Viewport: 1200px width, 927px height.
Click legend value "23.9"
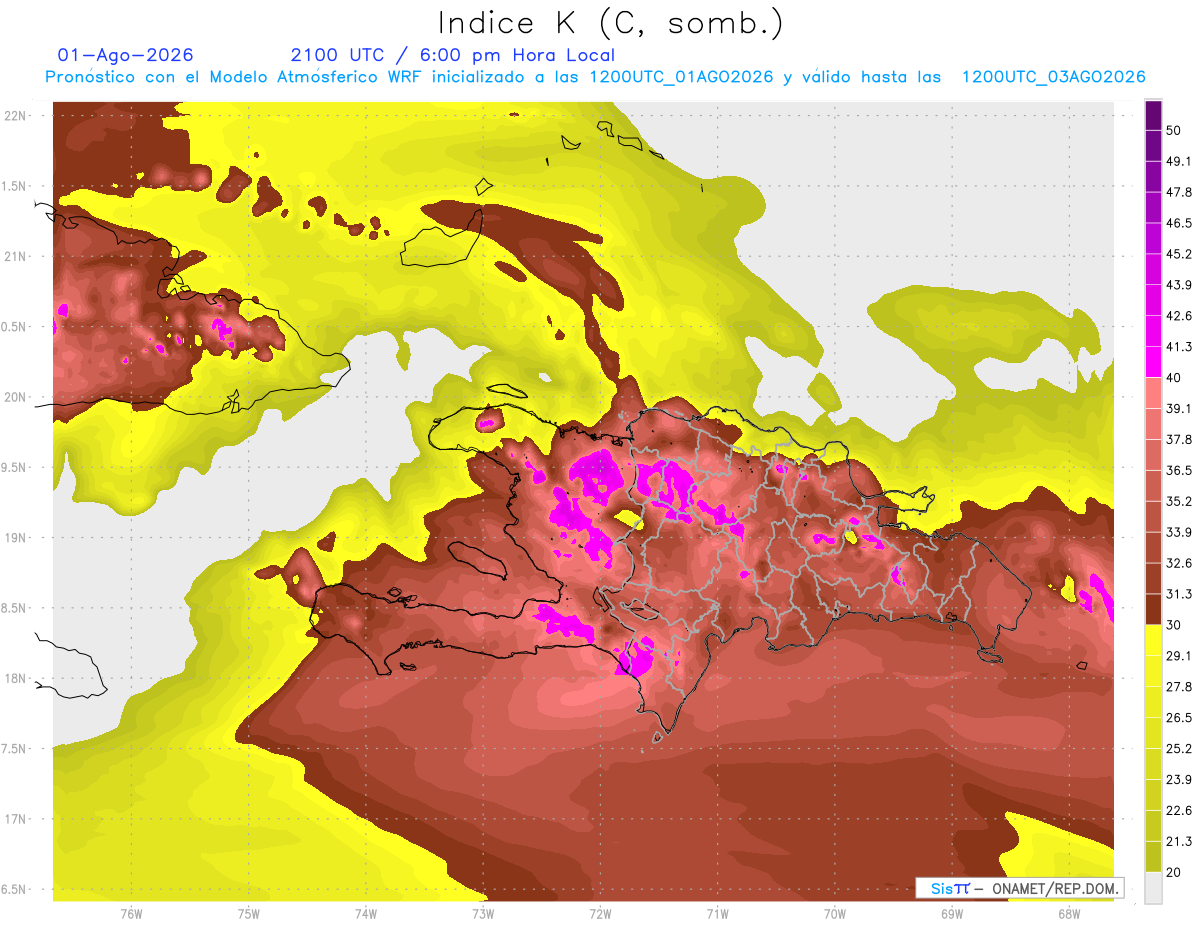click(x=1179, y=781)
